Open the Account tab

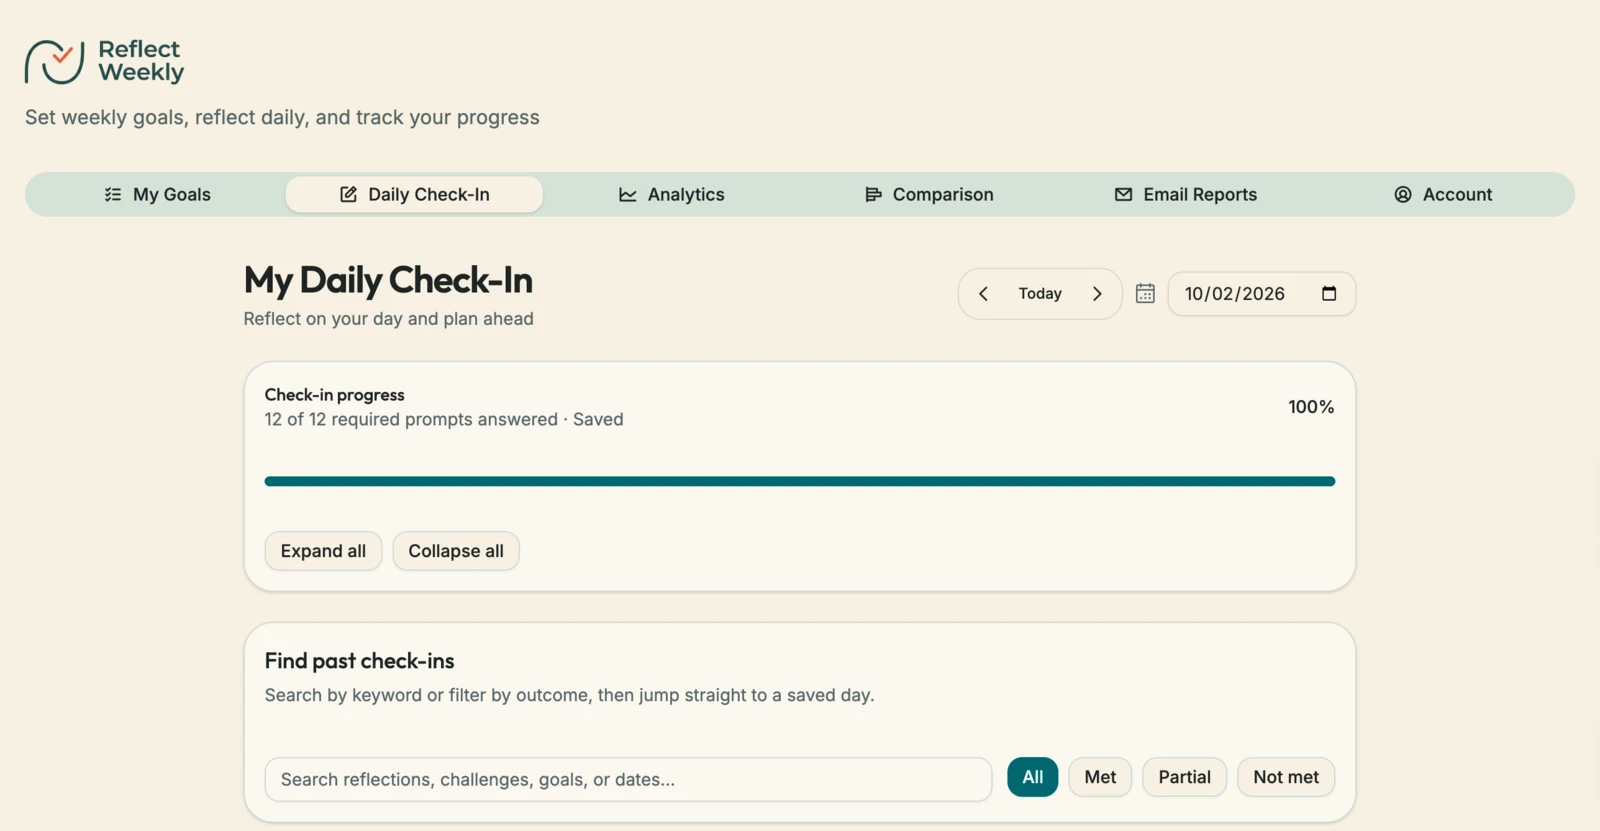pos(1443,195)
